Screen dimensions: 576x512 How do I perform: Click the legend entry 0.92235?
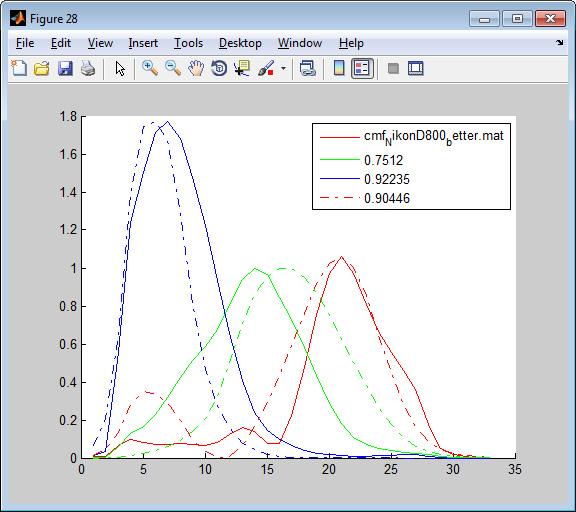pos(387,179)
